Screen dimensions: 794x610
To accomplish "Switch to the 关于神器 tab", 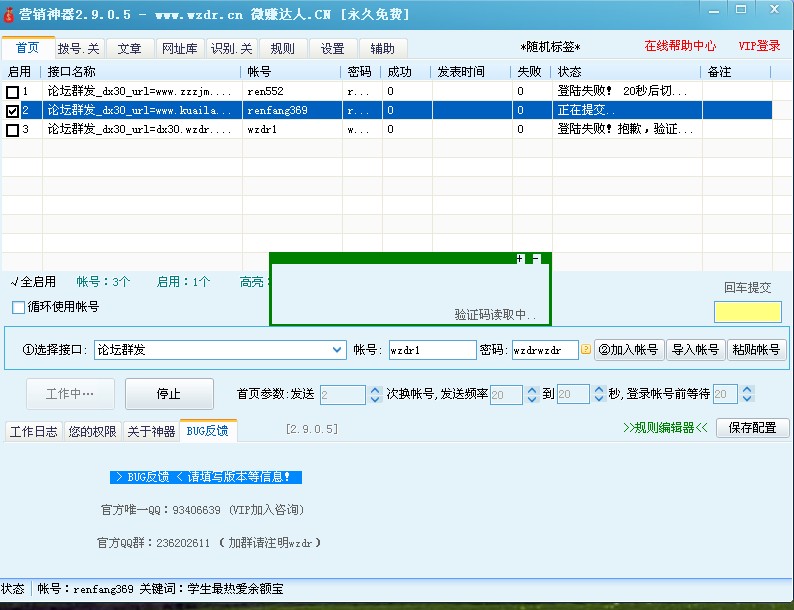I will (x=151, y=432).
